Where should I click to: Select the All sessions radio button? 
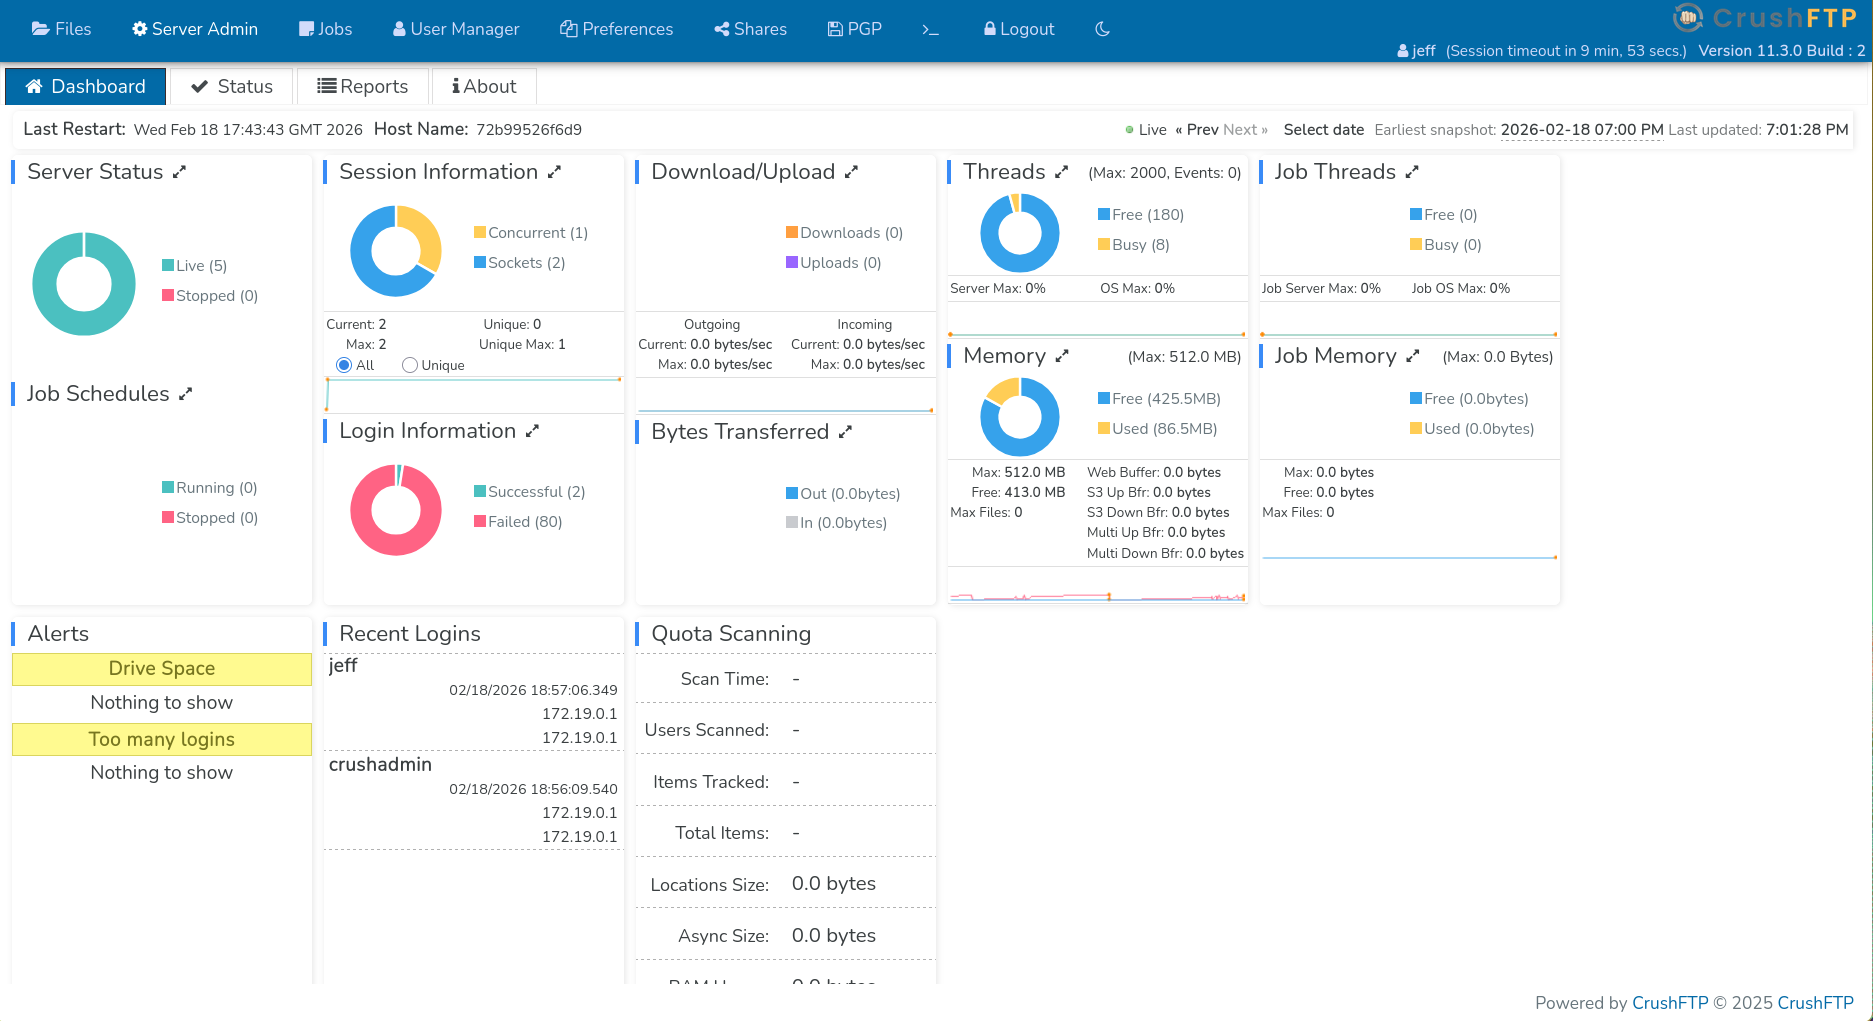[x=344, y=365]
